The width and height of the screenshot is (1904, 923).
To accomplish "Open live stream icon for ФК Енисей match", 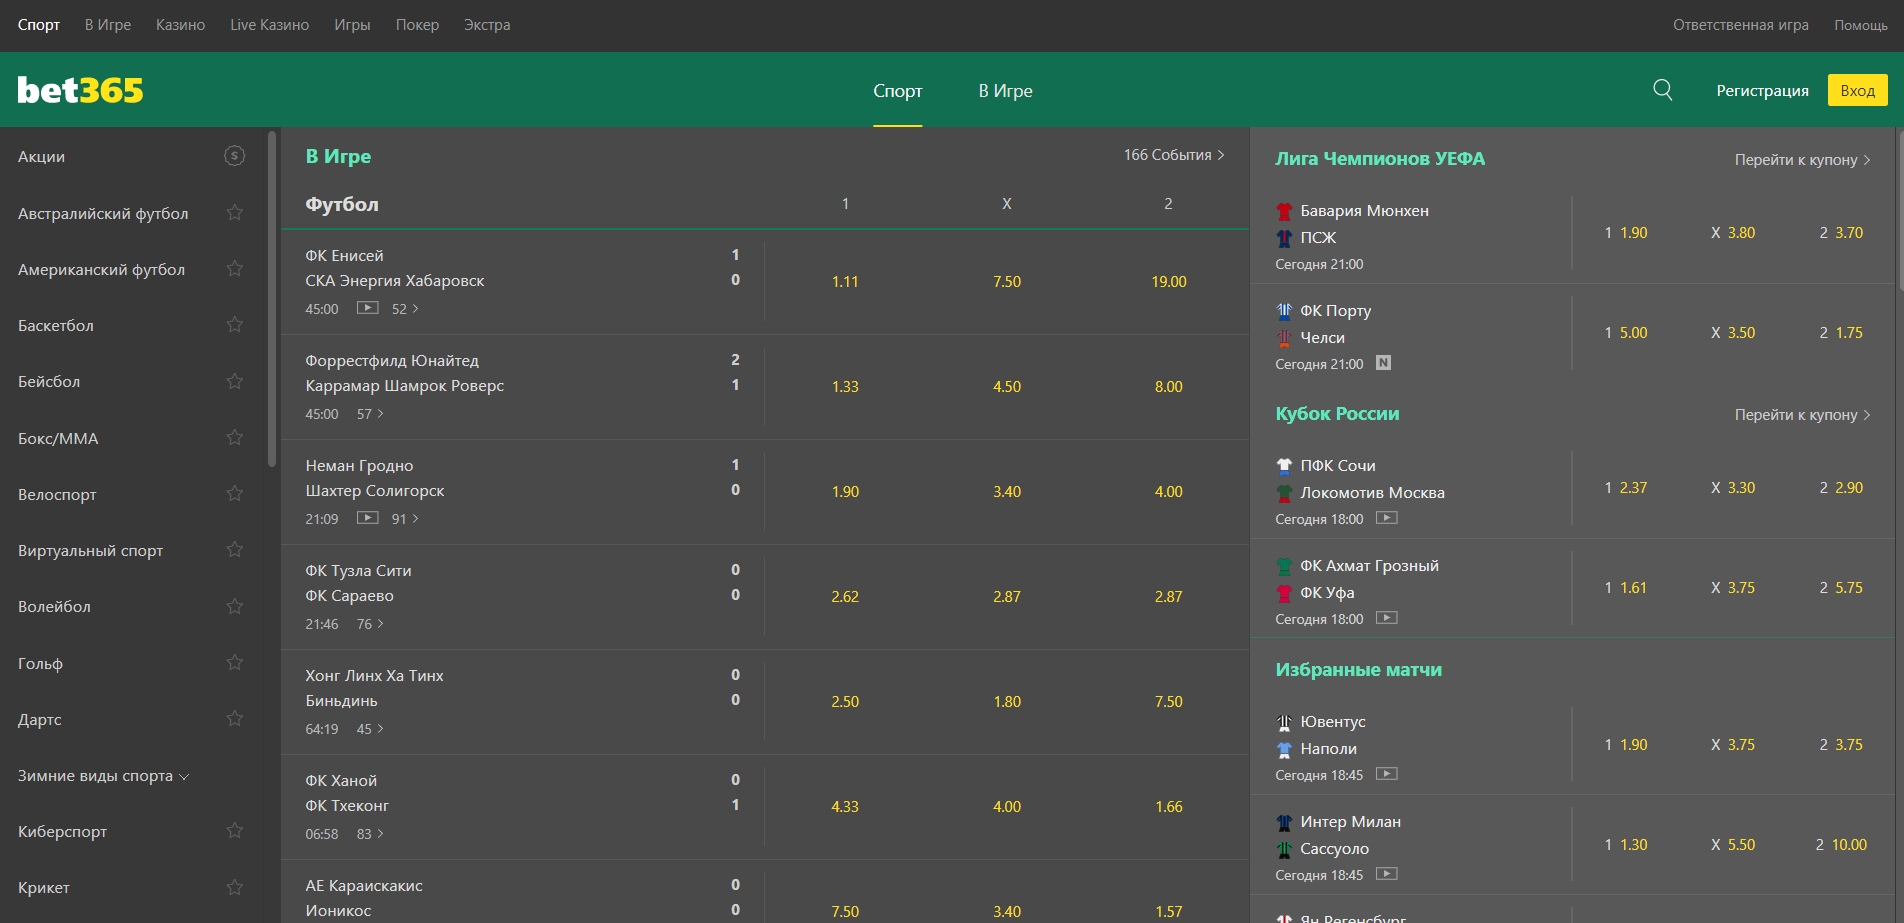I will 368,308.
